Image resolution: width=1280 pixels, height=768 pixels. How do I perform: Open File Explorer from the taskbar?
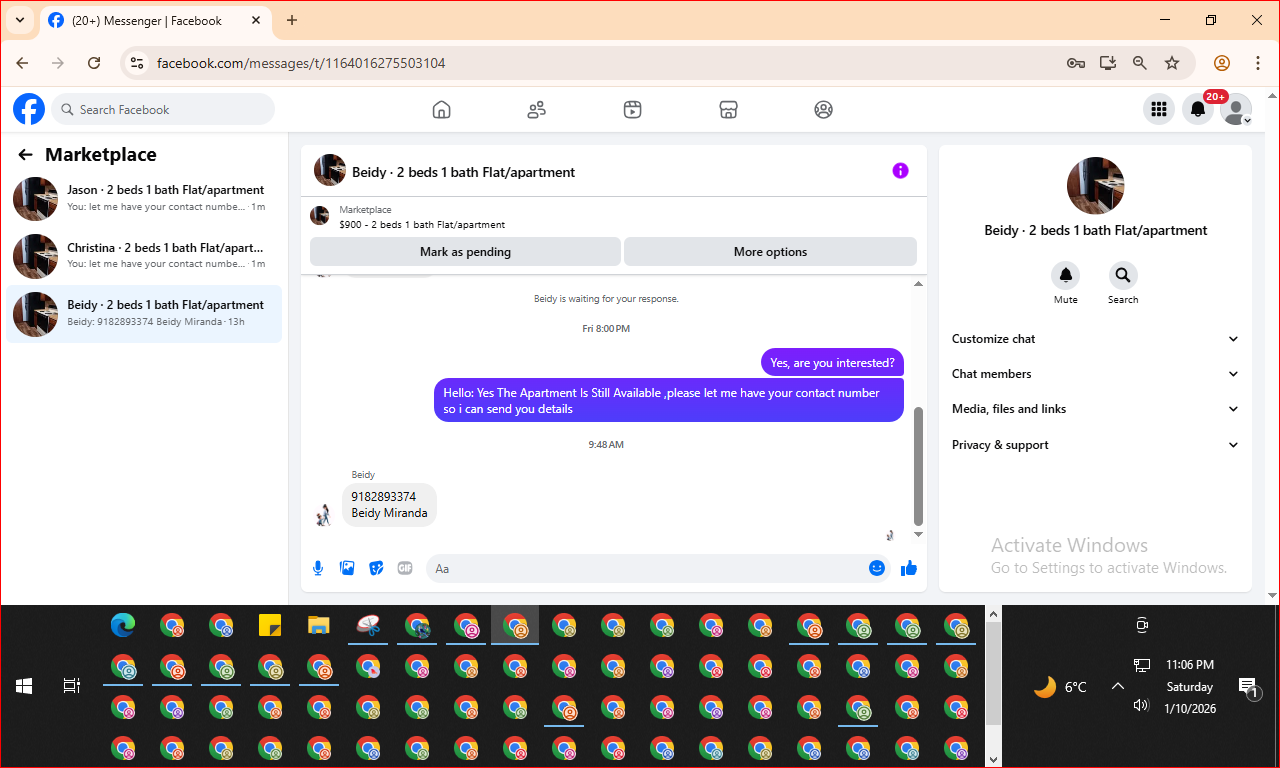coord(319,626)
